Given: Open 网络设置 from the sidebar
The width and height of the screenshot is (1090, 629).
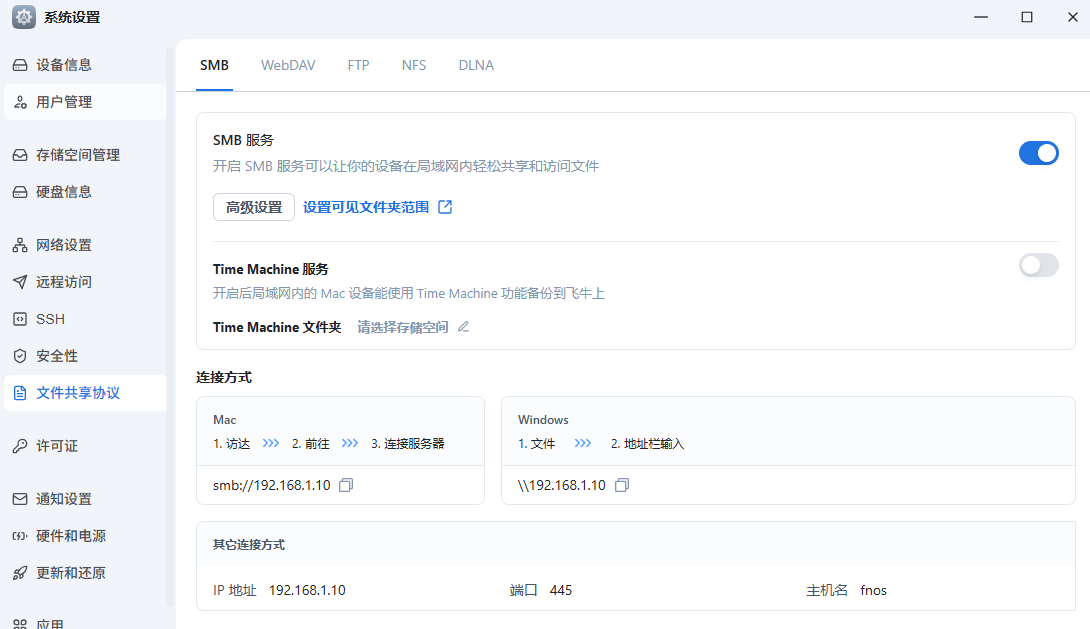Looking at the screenshot, I should click(64, 245).
